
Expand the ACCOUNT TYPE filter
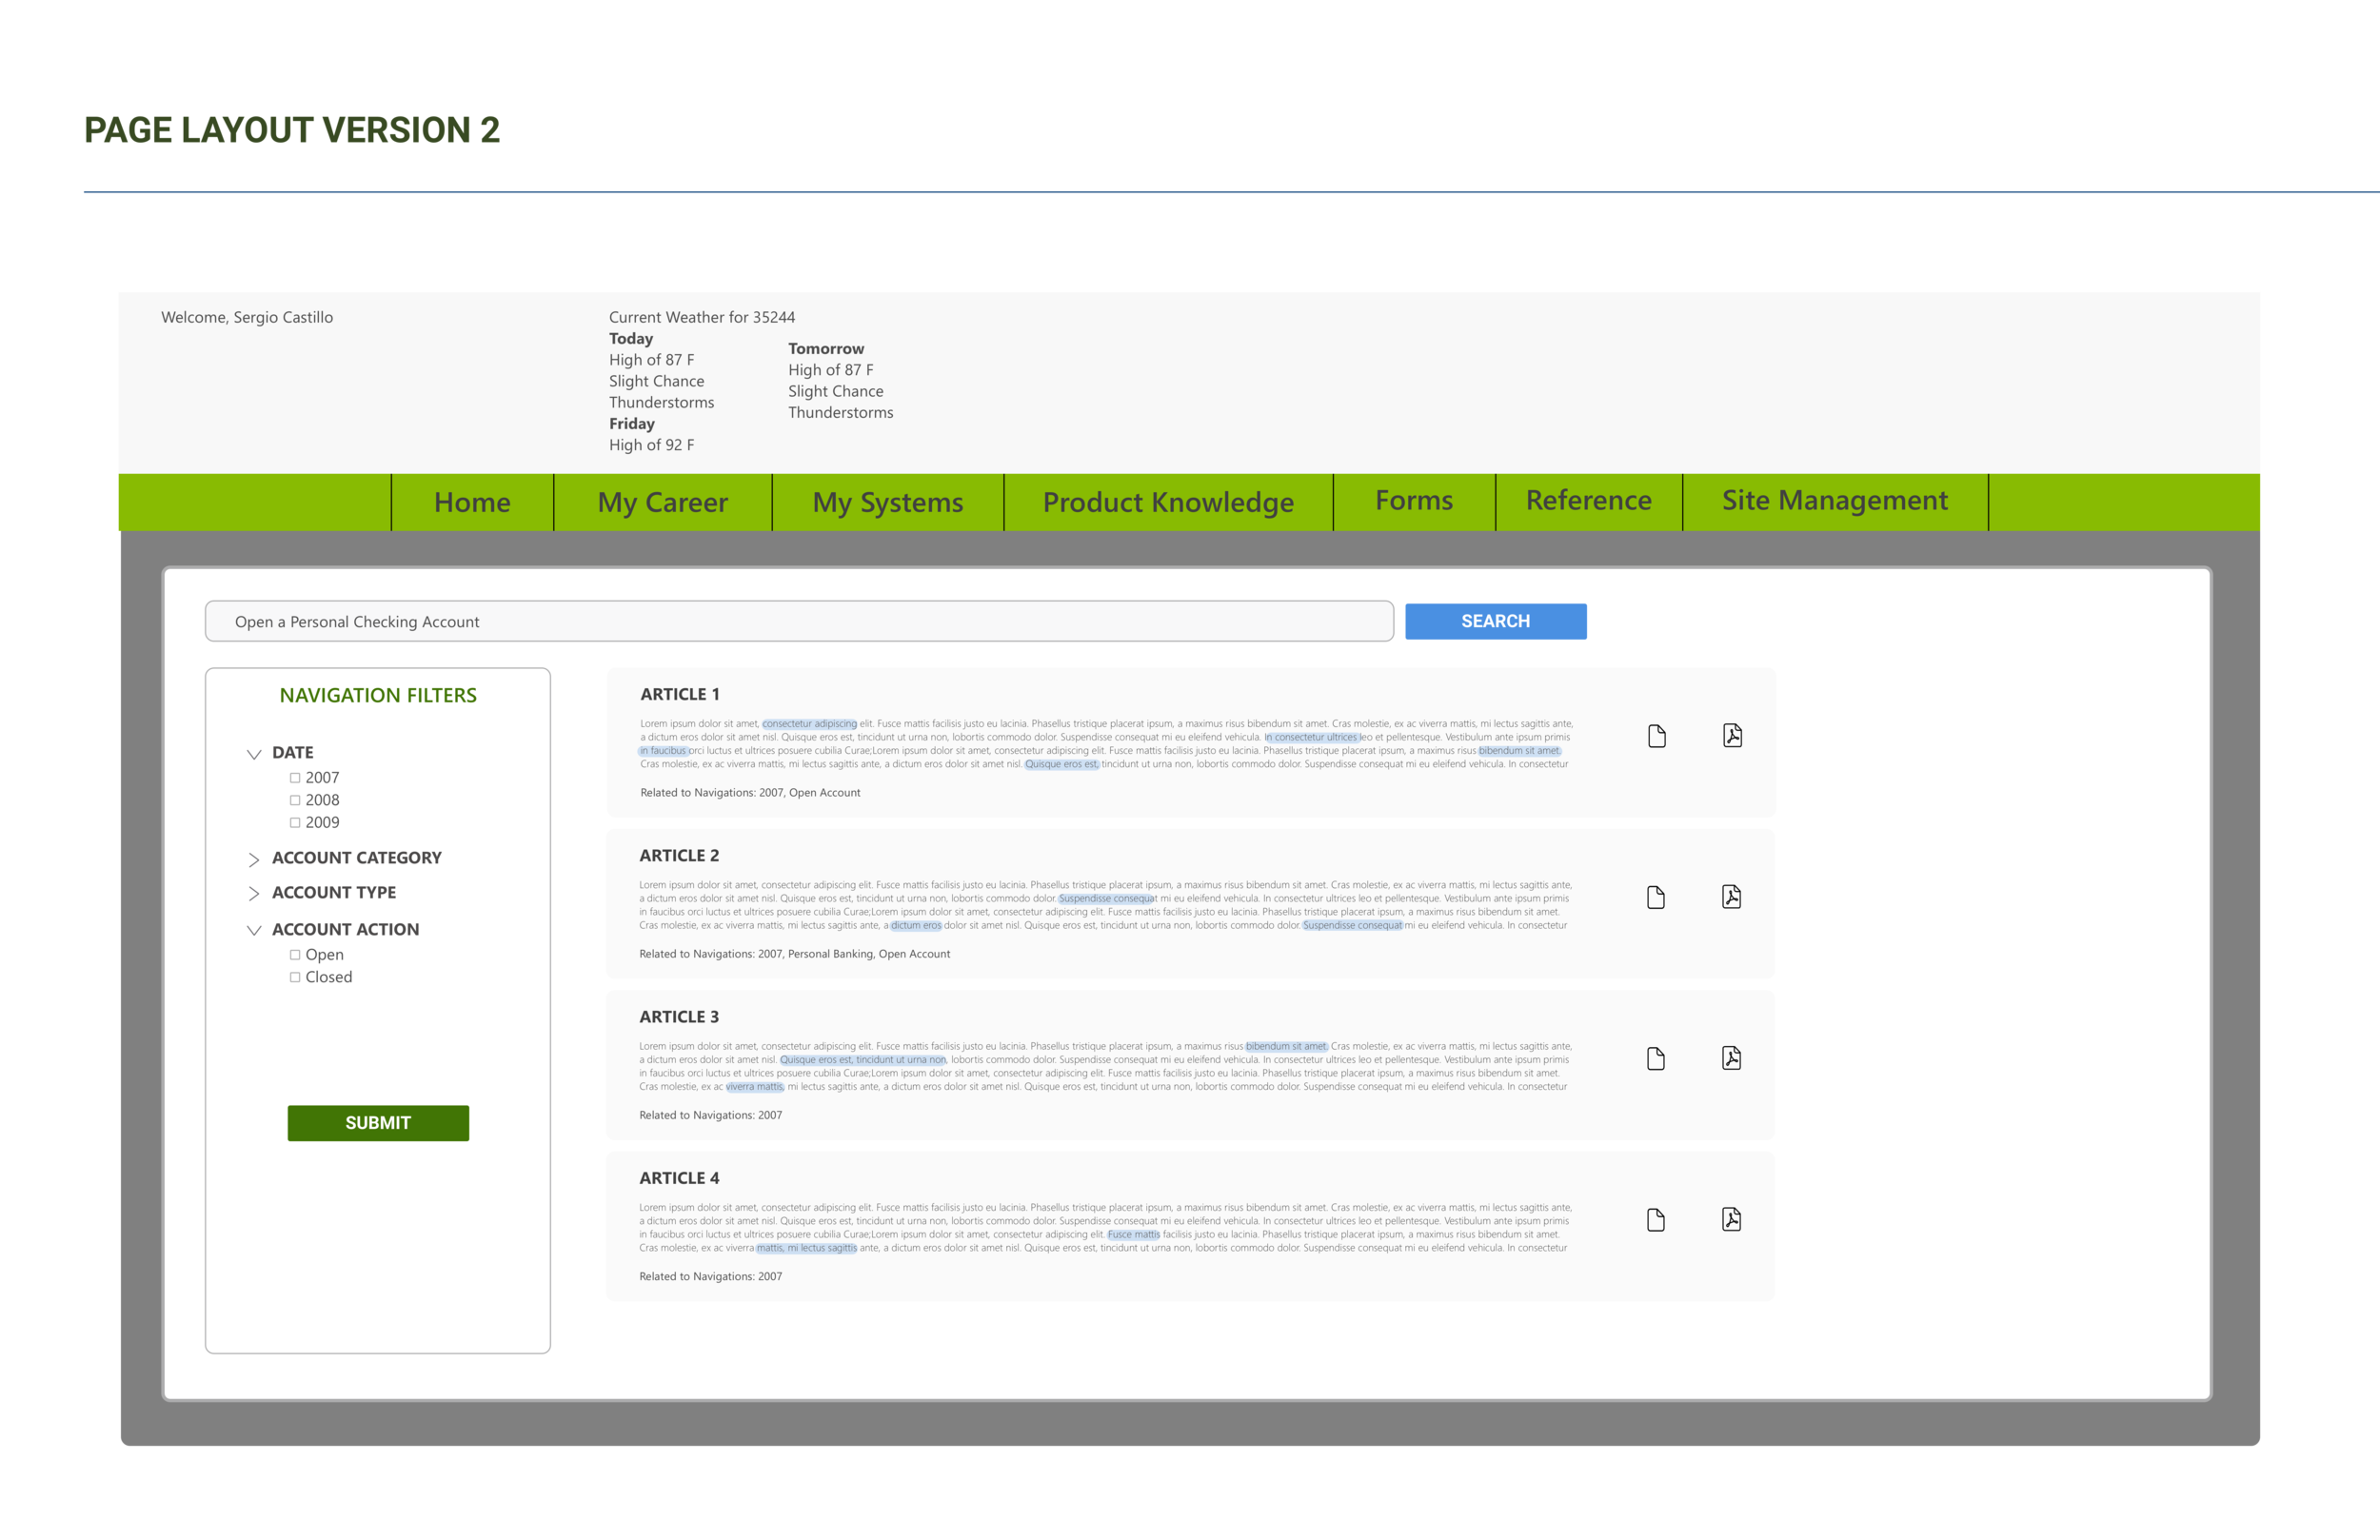(254, 893)
